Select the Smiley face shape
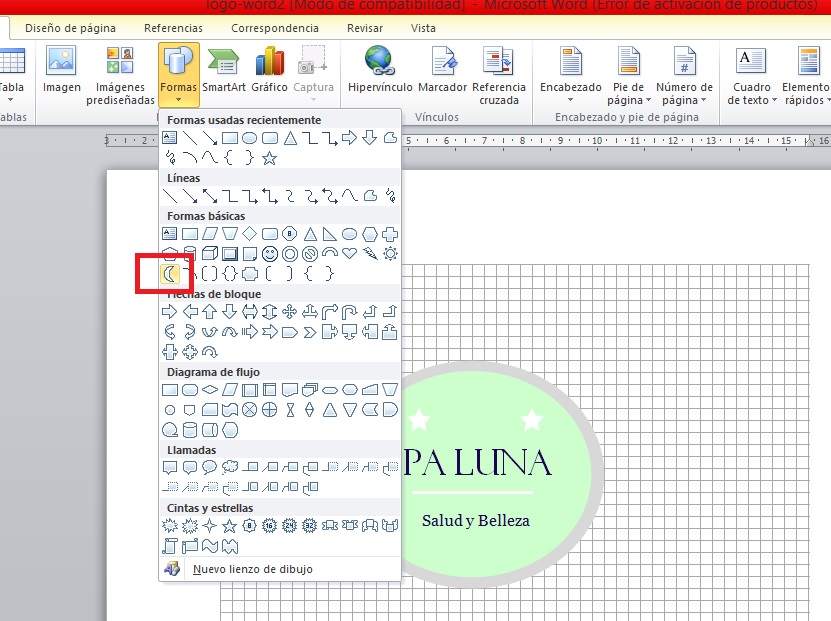The height and width of the screenshot is (621, 831). click(x=270, y=253)
